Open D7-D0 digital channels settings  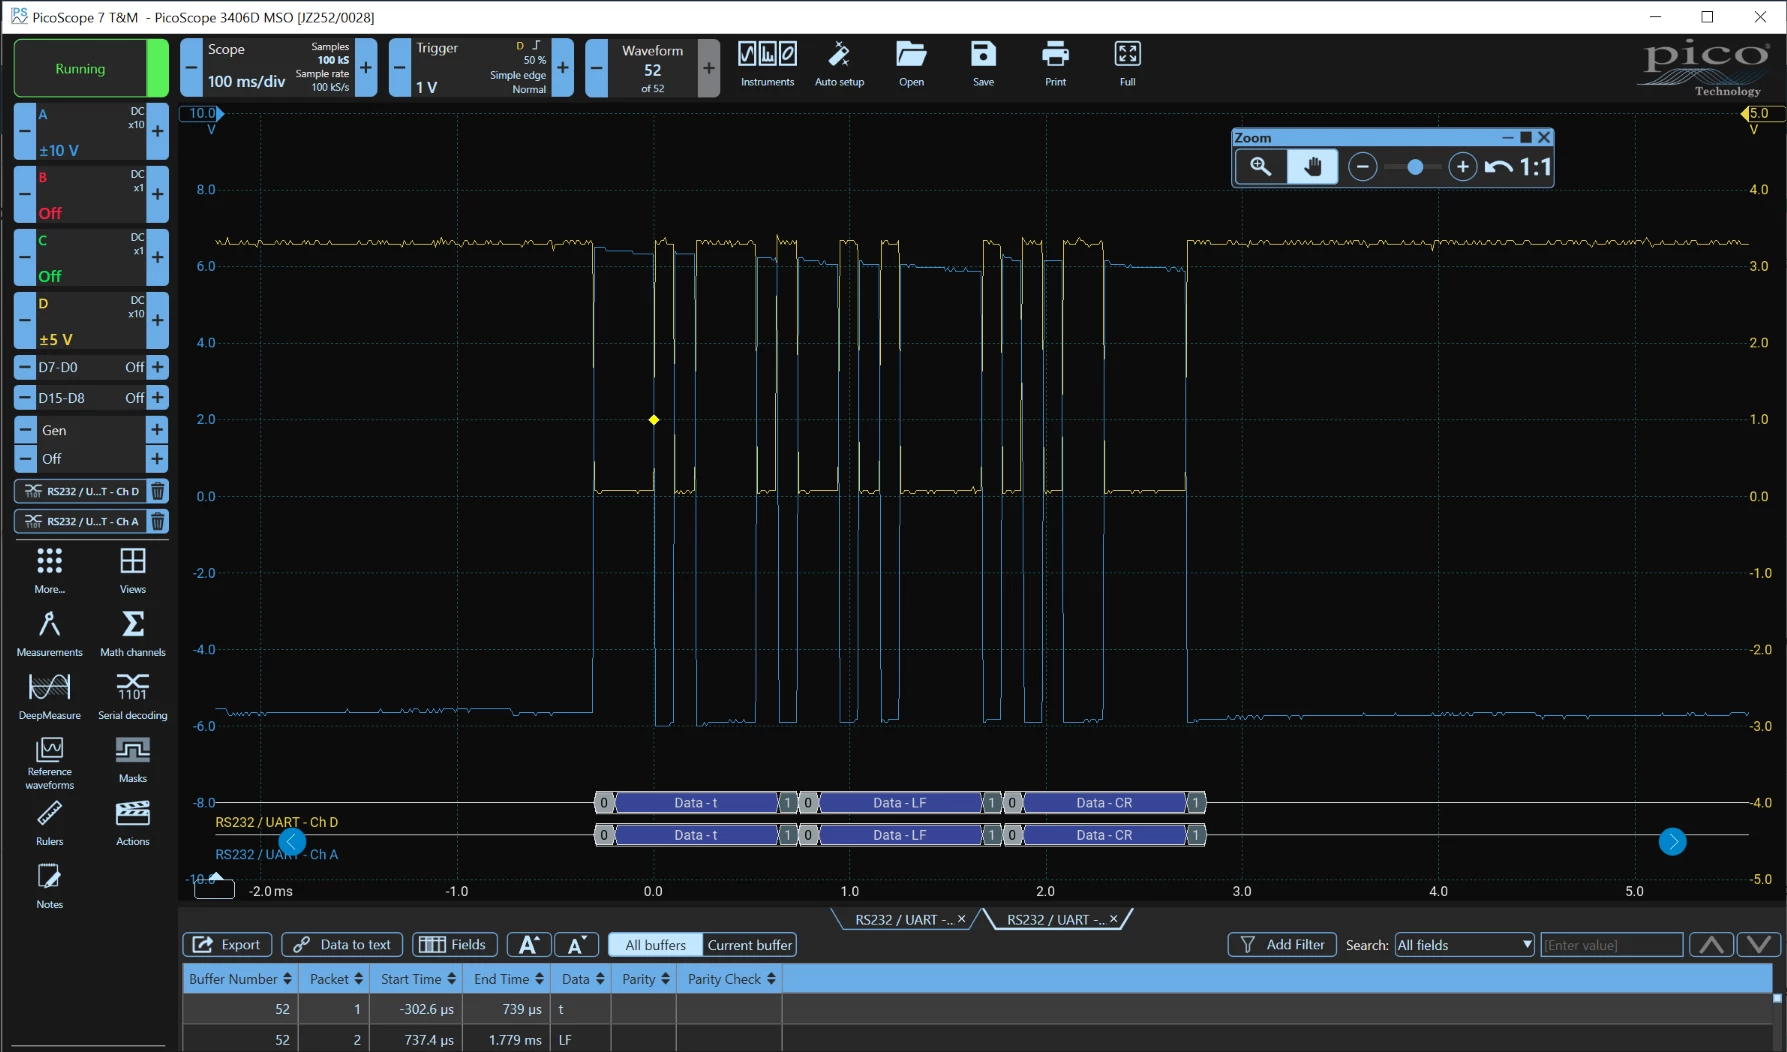[91, 367]
